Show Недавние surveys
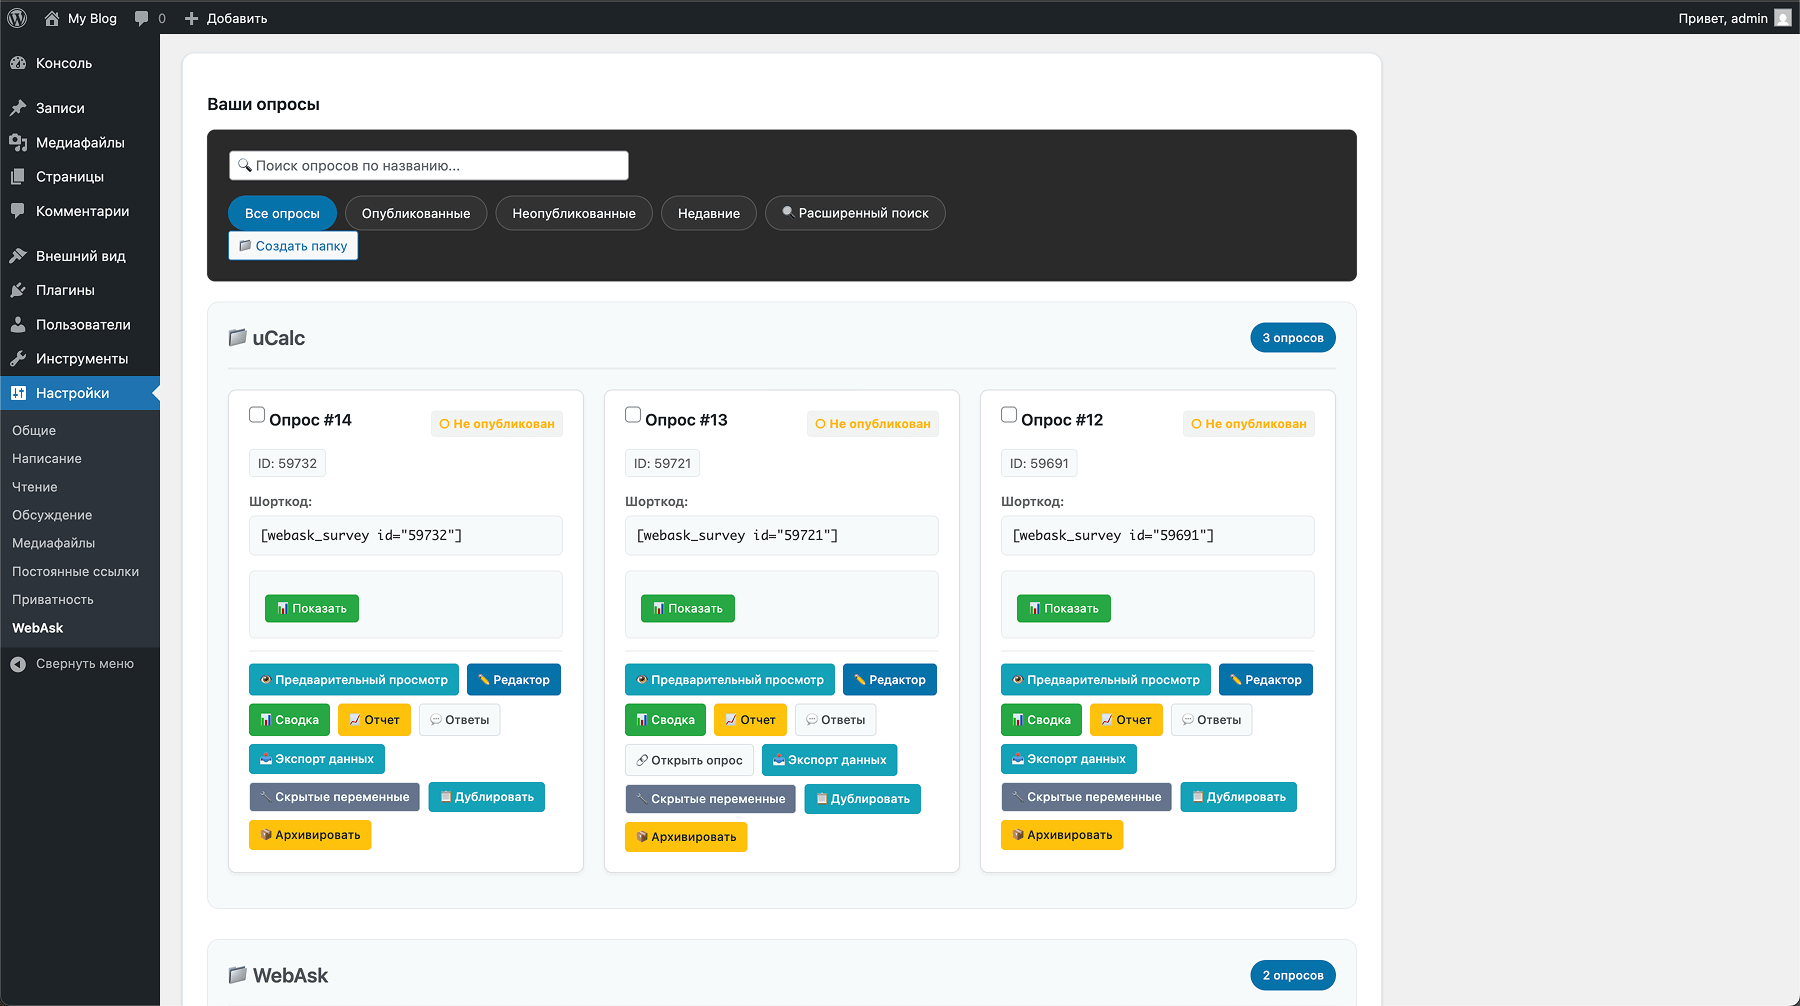This screenshot has width=1800, height=1006. click(x=709, y=213)
